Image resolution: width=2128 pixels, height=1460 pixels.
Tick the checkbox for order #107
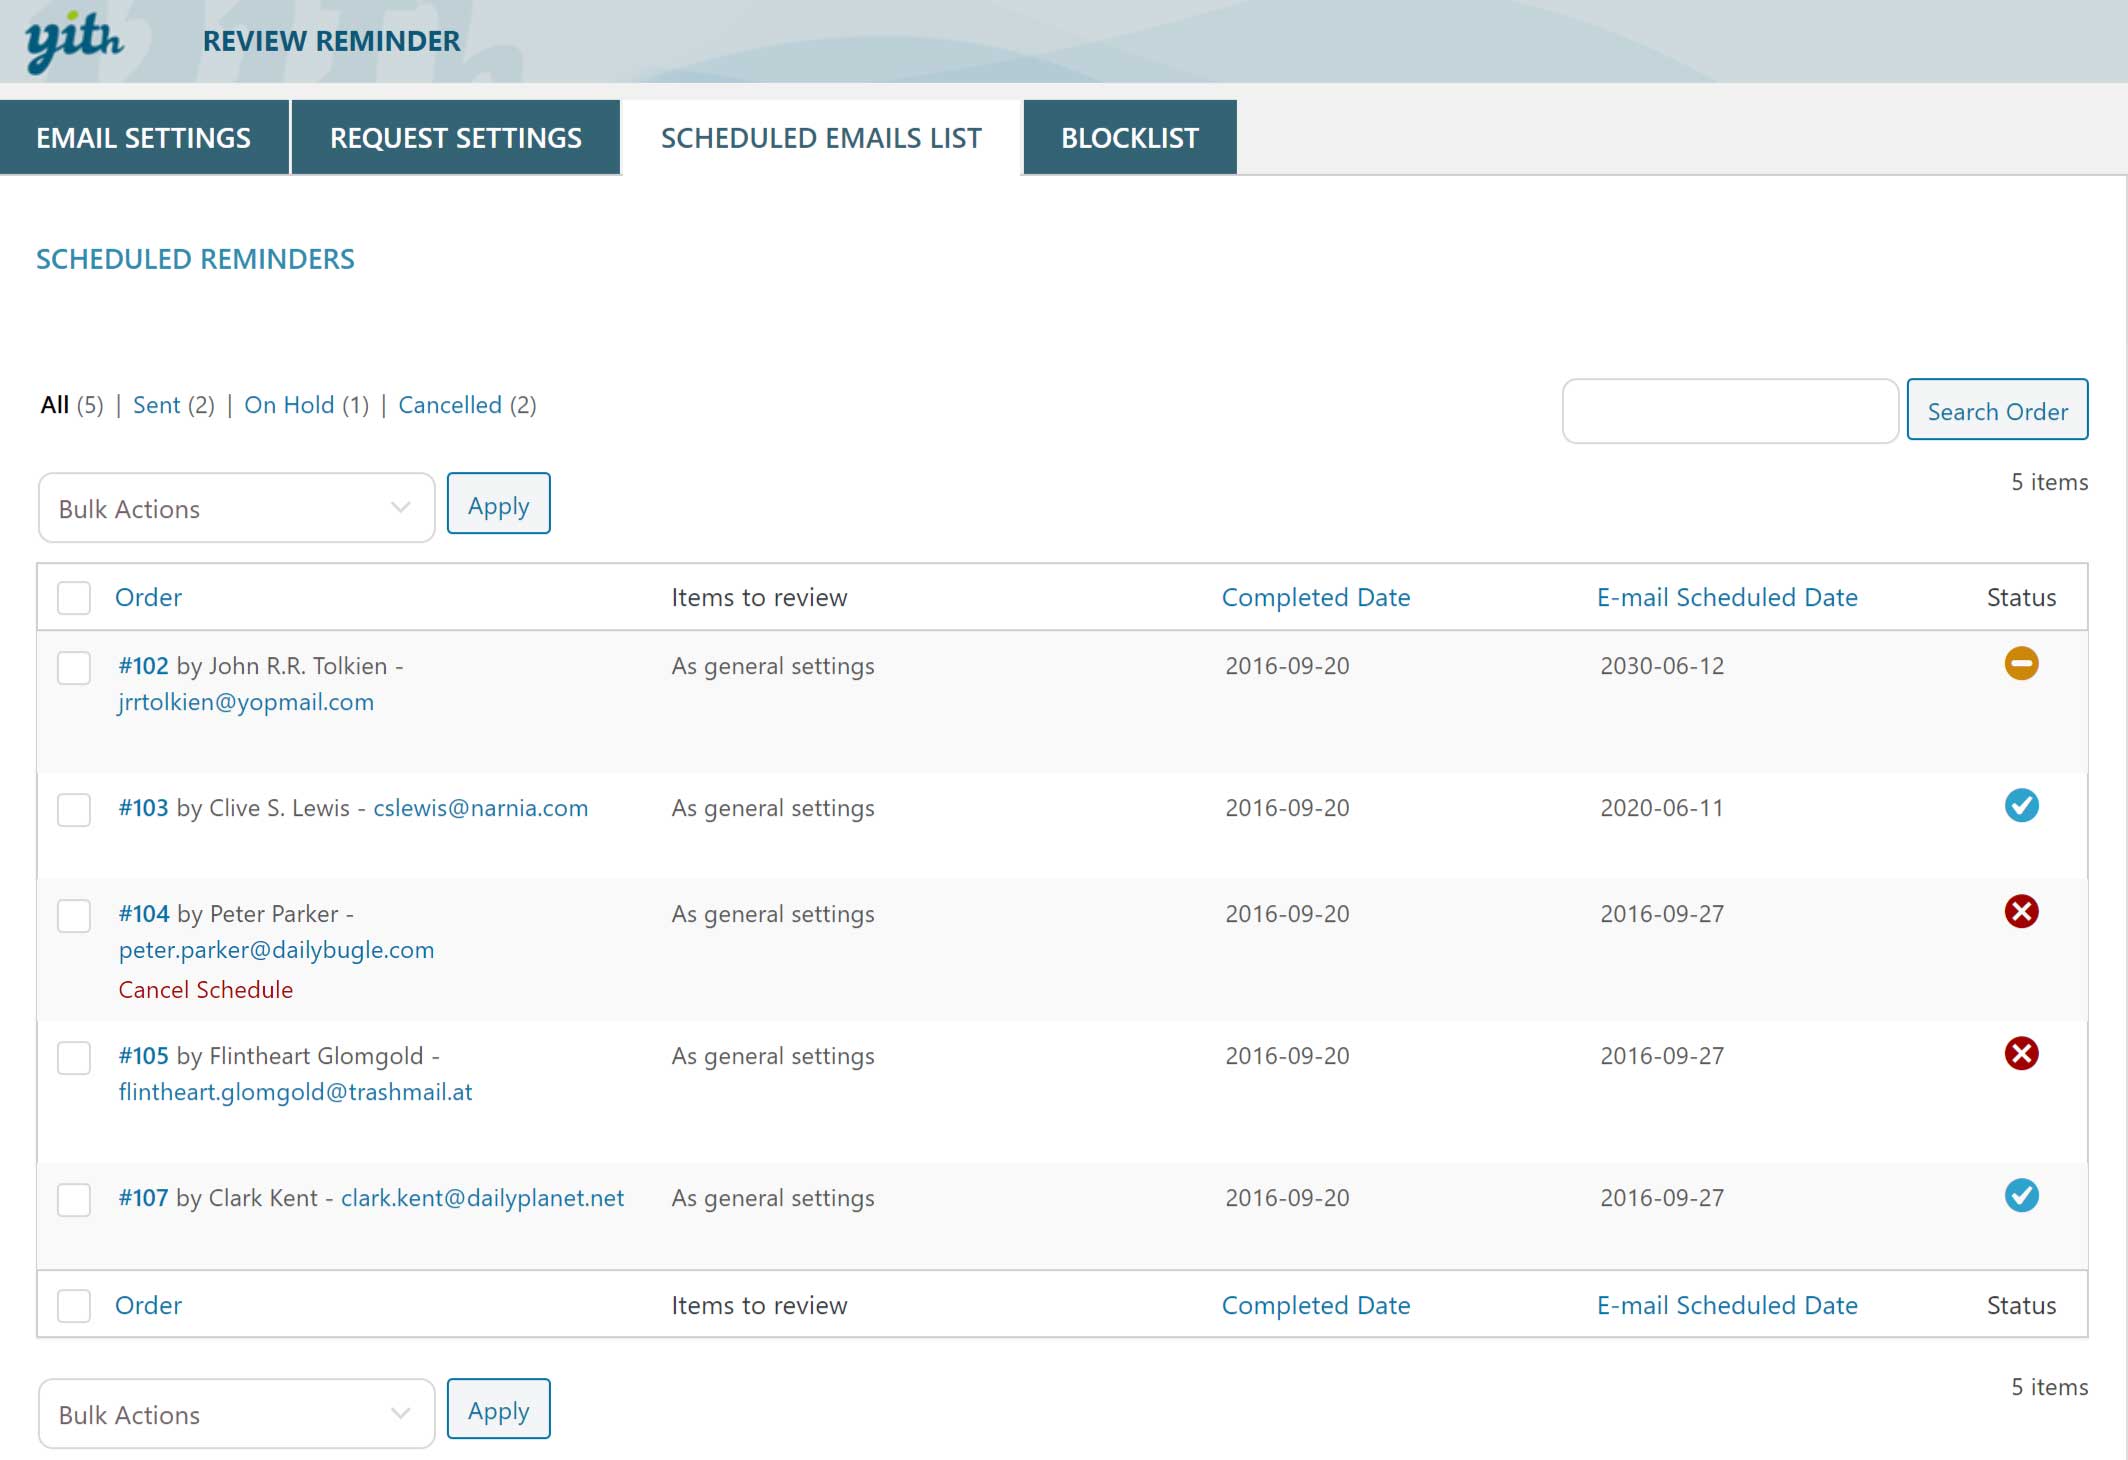(74, 1200)
